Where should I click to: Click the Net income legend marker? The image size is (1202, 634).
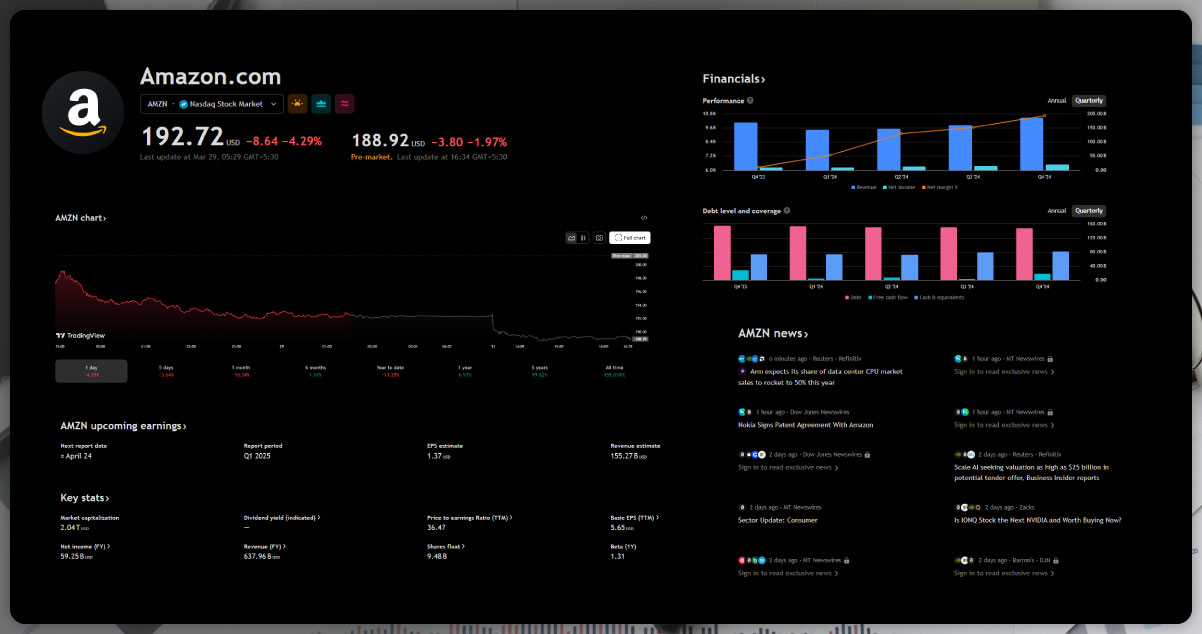tap(886, 187)
